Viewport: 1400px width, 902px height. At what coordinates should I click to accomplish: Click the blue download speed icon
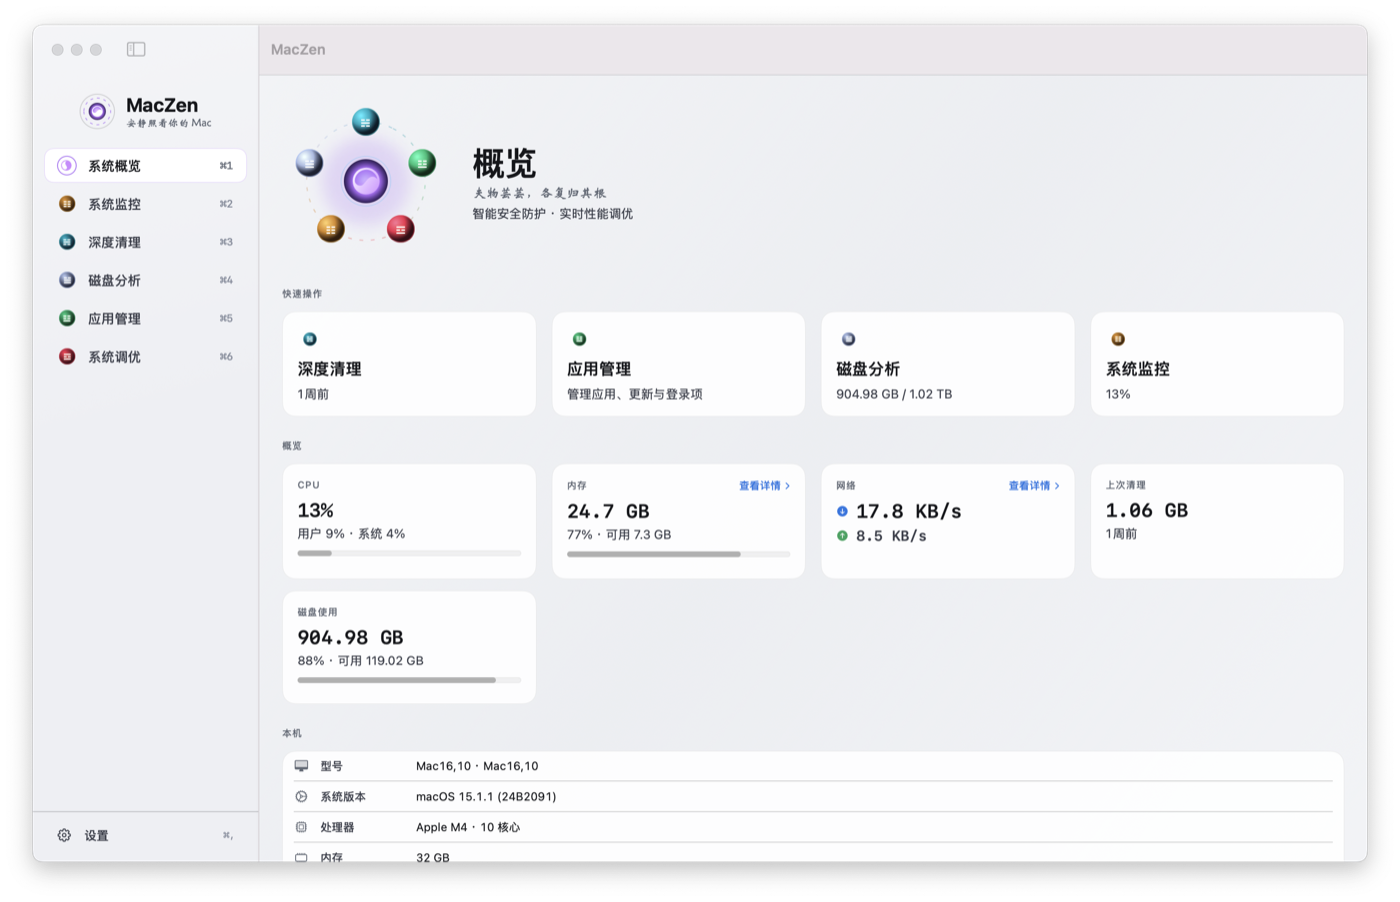(842, 511)
